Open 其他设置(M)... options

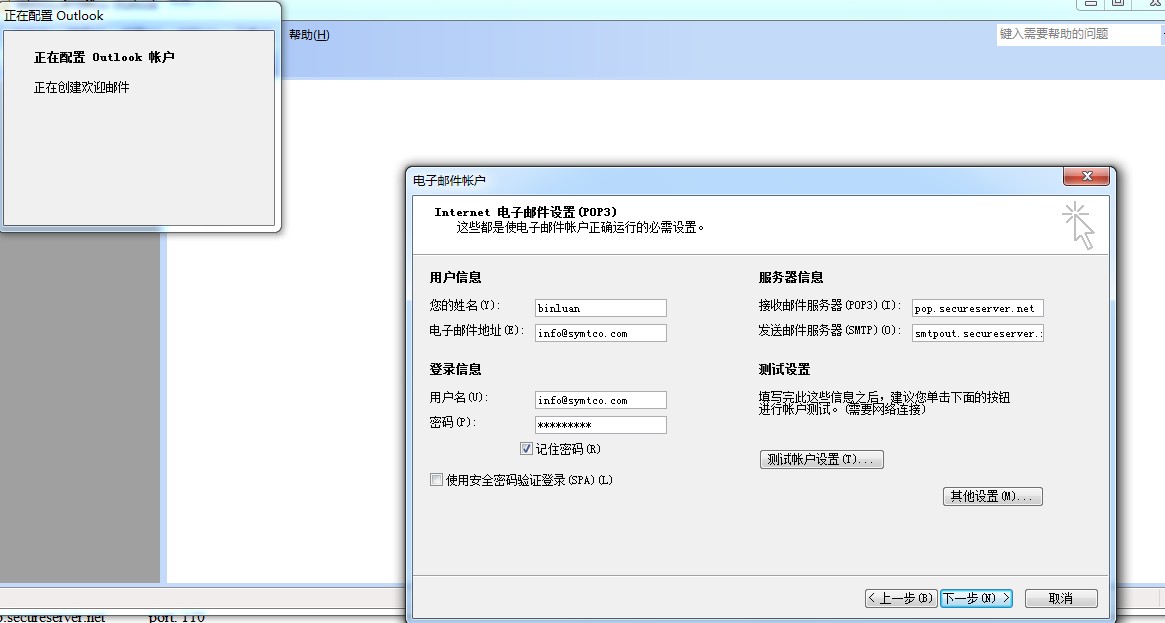coord(993,496)
